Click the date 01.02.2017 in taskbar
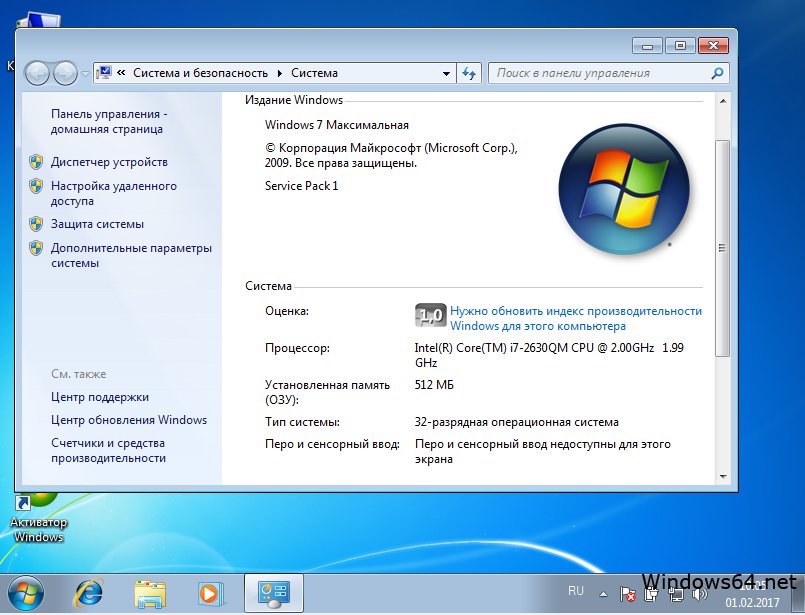Screen dimensions: 805x615 click(752, 603)
